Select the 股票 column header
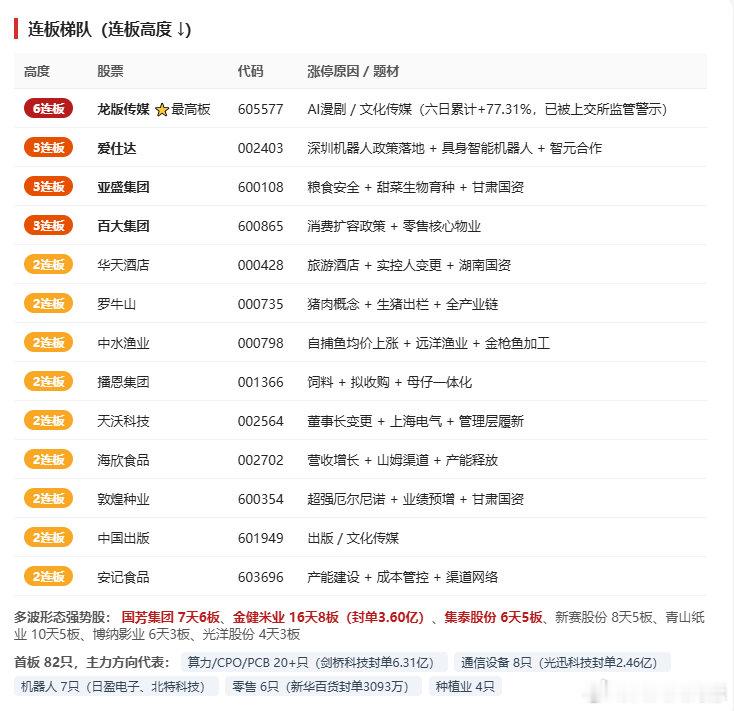This screenshot has height=711, width=734. [110, 71]
